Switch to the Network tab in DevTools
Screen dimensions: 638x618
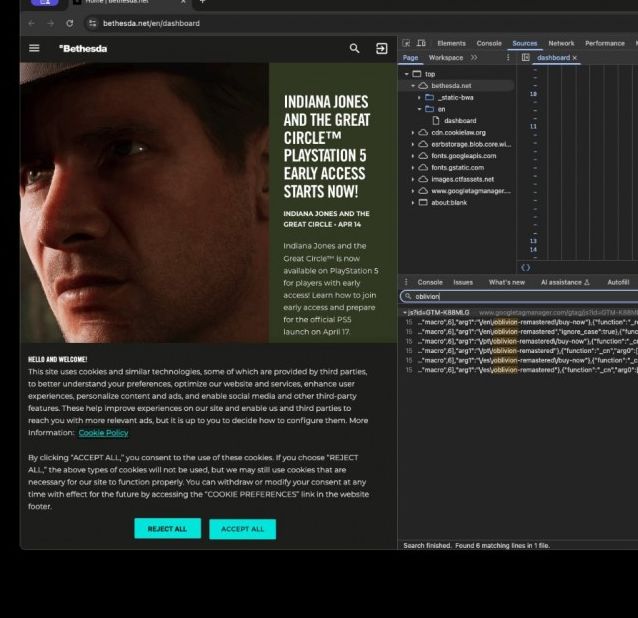[561, 43]
